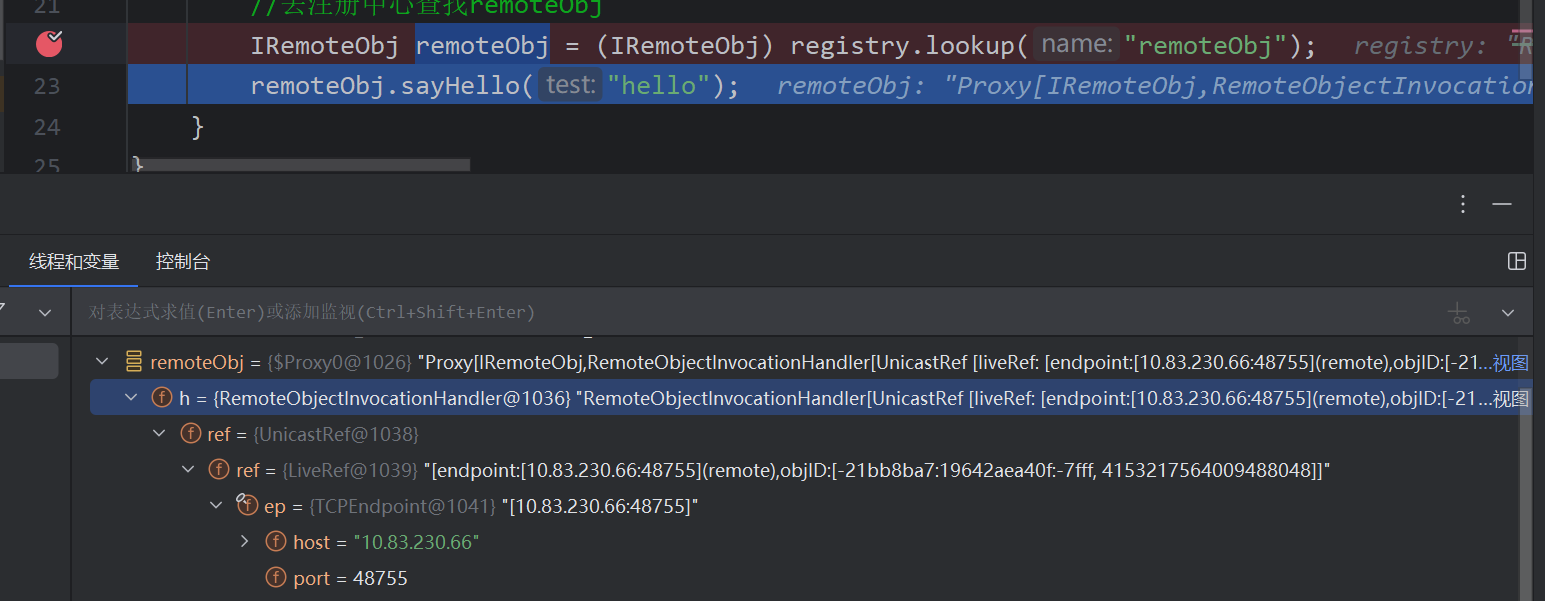
Task: Collapse the remoteObj variable node
Action: [x=101, y=362]
